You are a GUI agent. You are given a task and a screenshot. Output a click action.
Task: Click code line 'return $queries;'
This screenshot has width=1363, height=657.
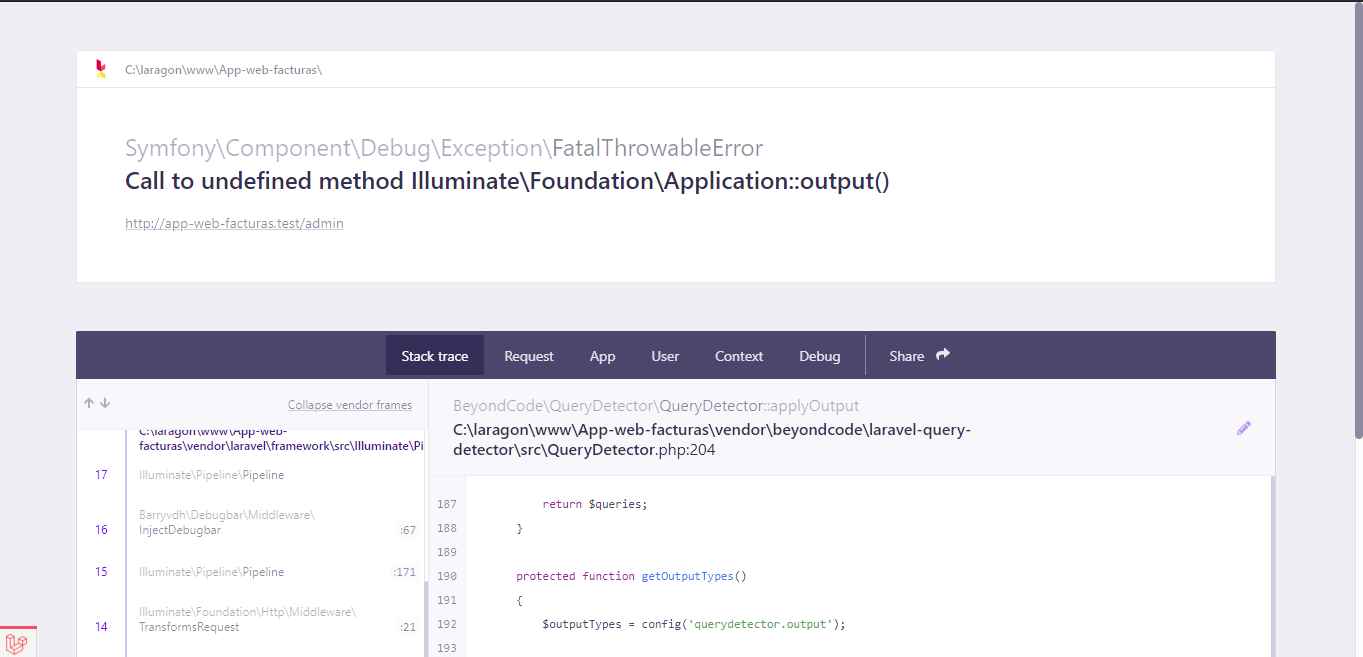(x=595, y=504)
